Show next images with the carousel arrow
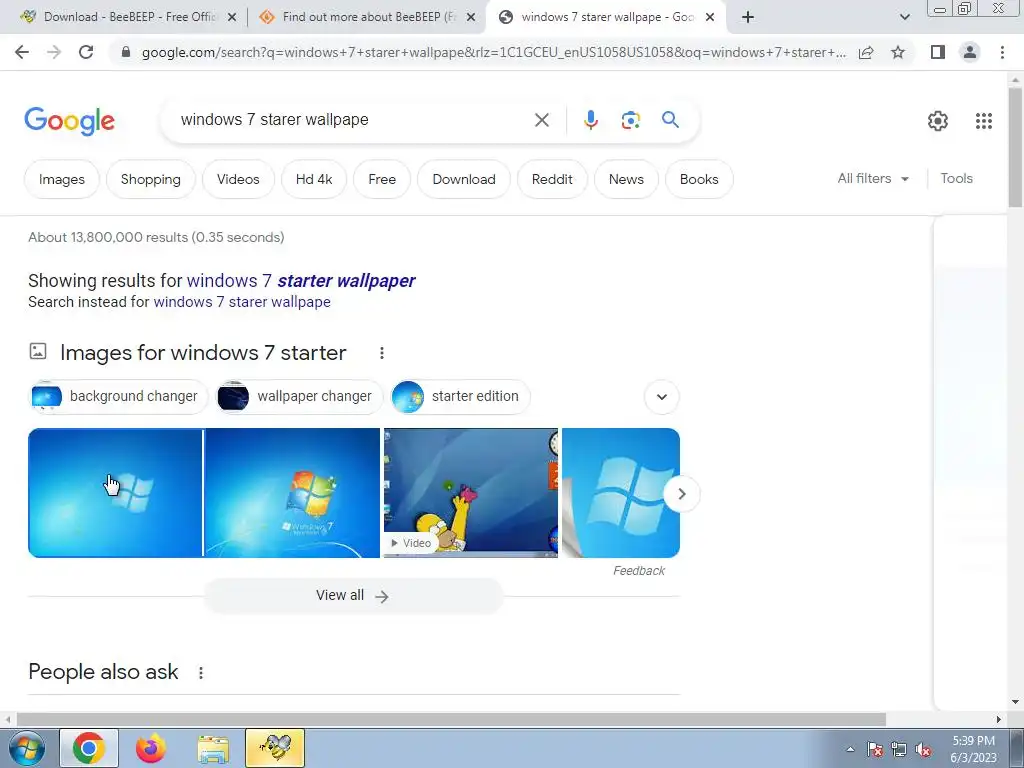 click(x=681, y=494)
